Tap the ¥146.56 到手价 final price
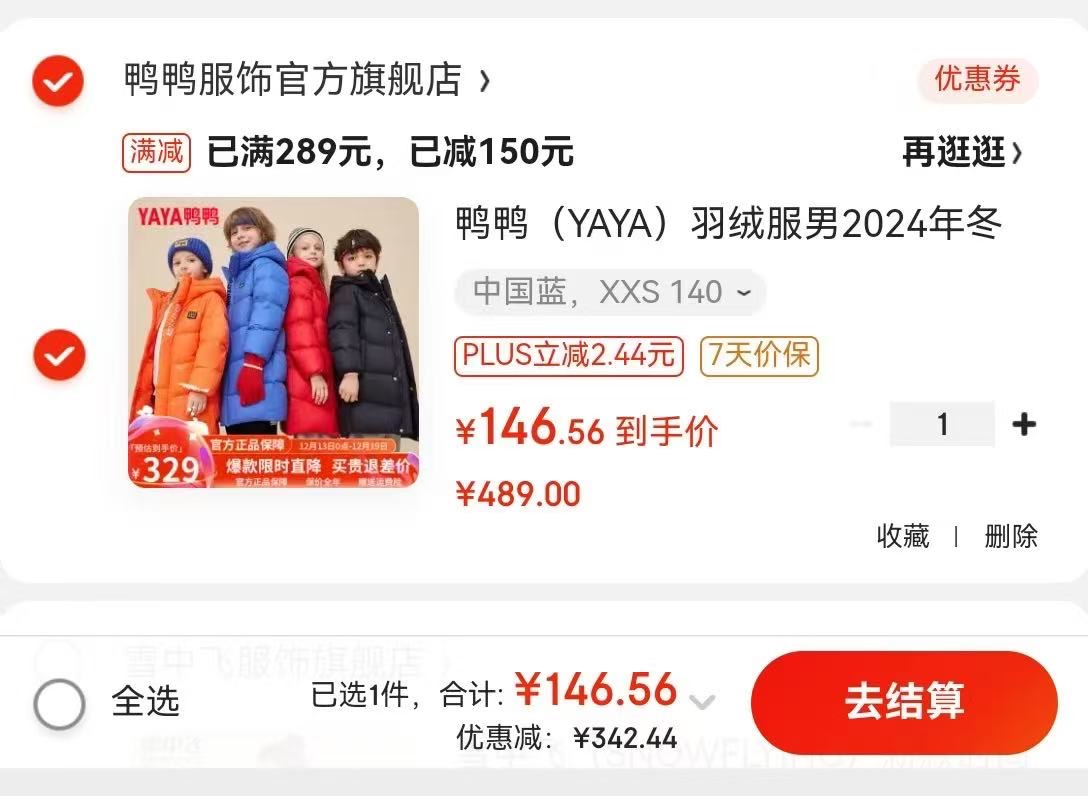 point(587,427)
